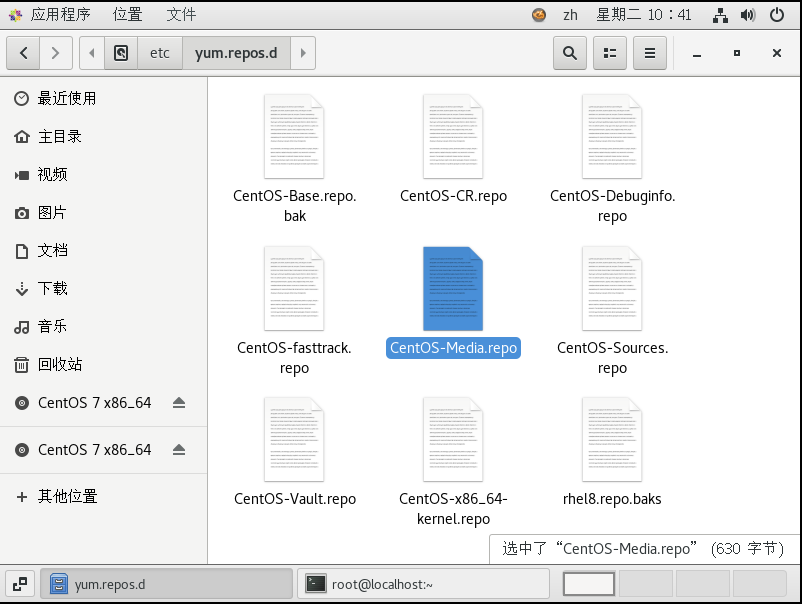Viewport: 802px width, 604px height.
Task: Open 其他位置 other locations
Action: click(x=103, y=497)
